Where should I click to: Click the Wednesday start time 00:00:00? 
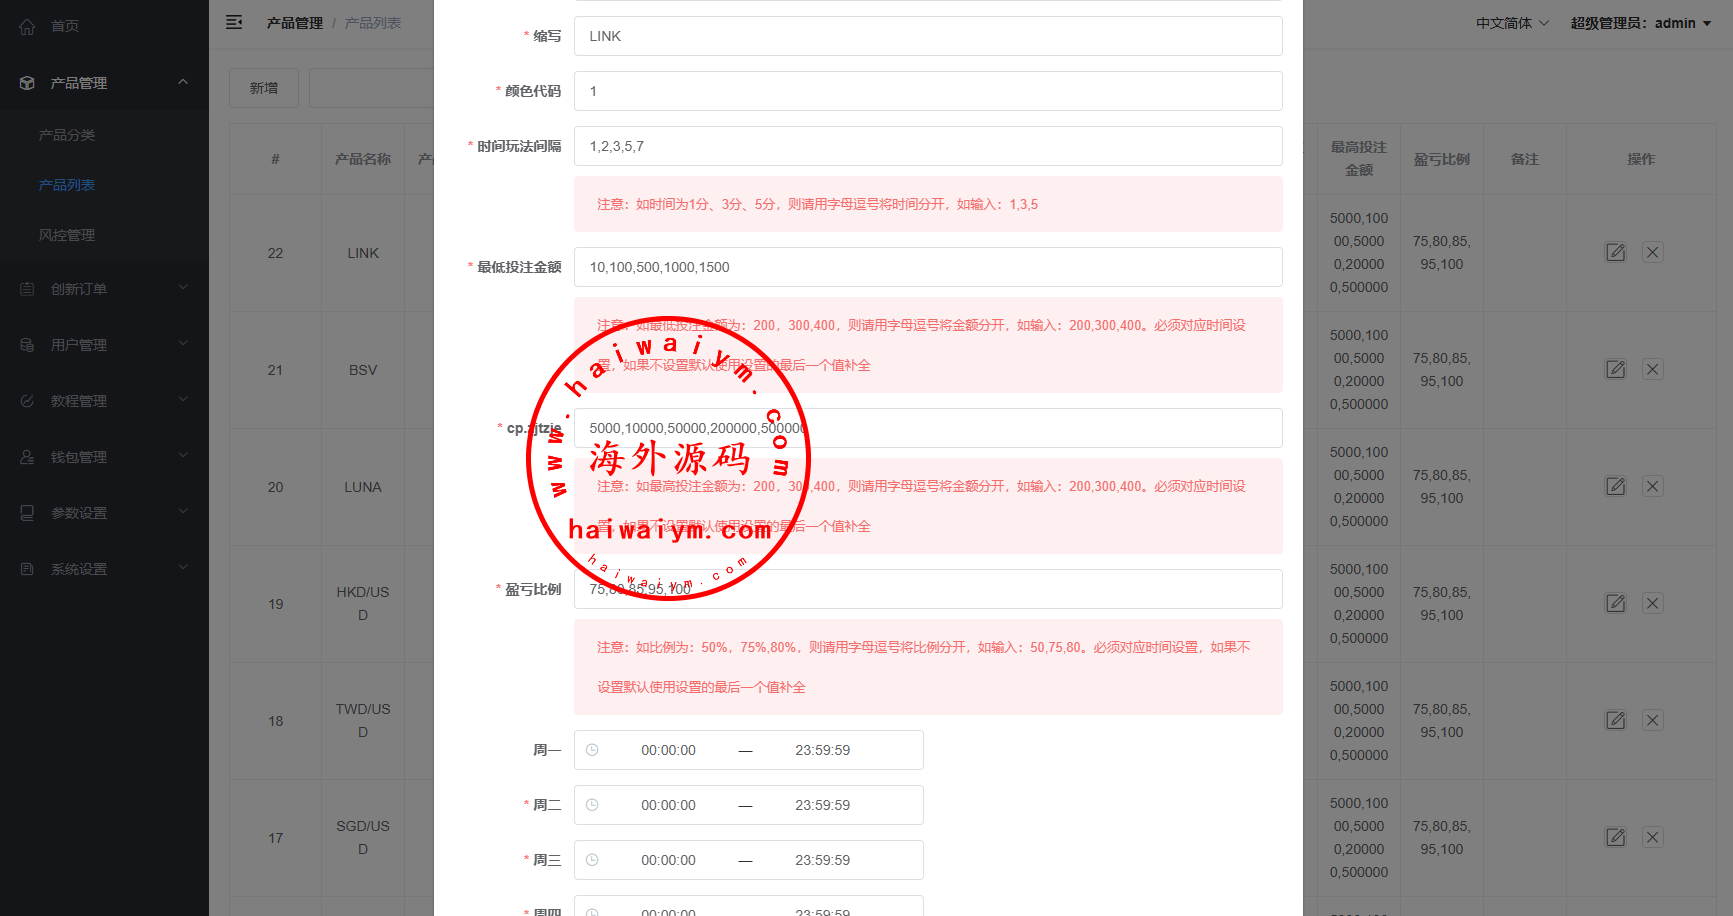coord(668,860)
